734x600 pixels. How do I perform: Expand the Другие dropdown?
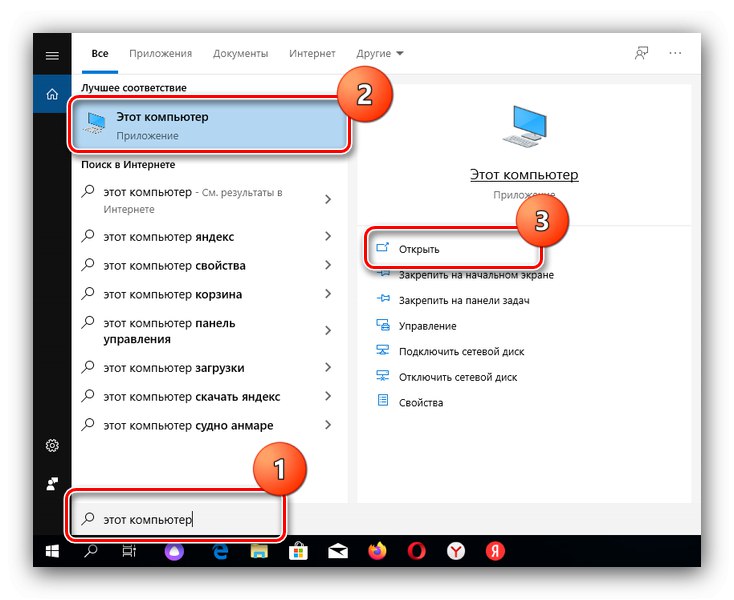point(380,53)
